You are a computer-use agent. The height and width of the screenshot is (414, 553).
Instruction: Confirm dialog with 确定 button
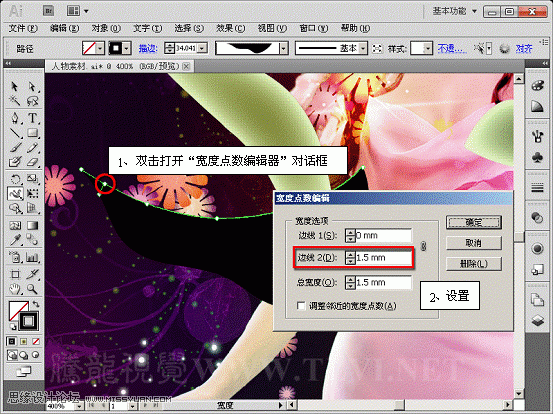(474, 222)
